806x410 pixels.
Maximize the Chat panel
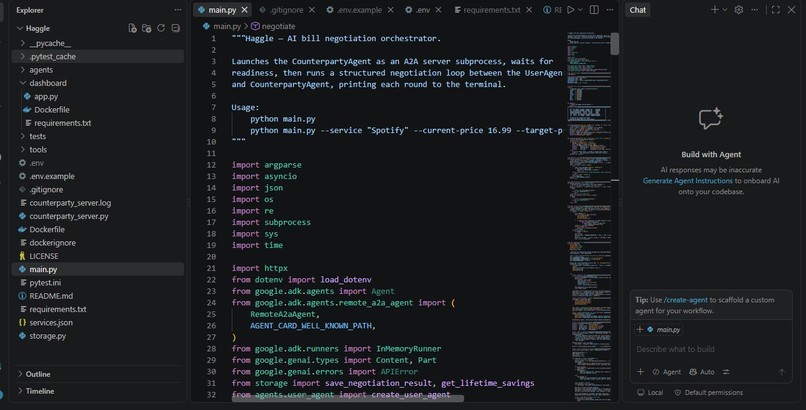(776, 10)
